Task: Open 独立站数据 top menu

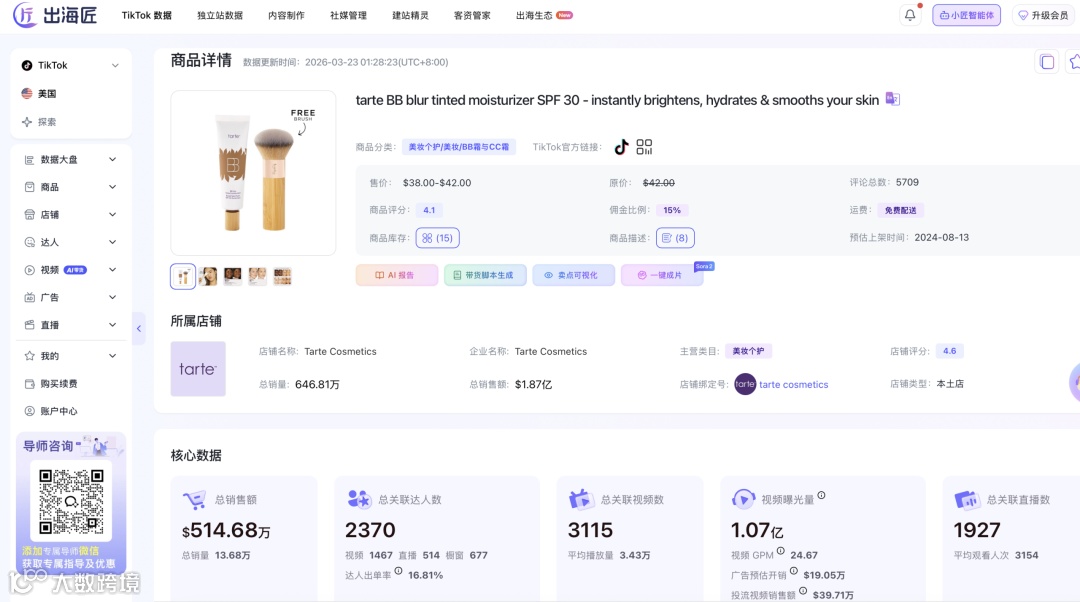Action: (220, 15)
